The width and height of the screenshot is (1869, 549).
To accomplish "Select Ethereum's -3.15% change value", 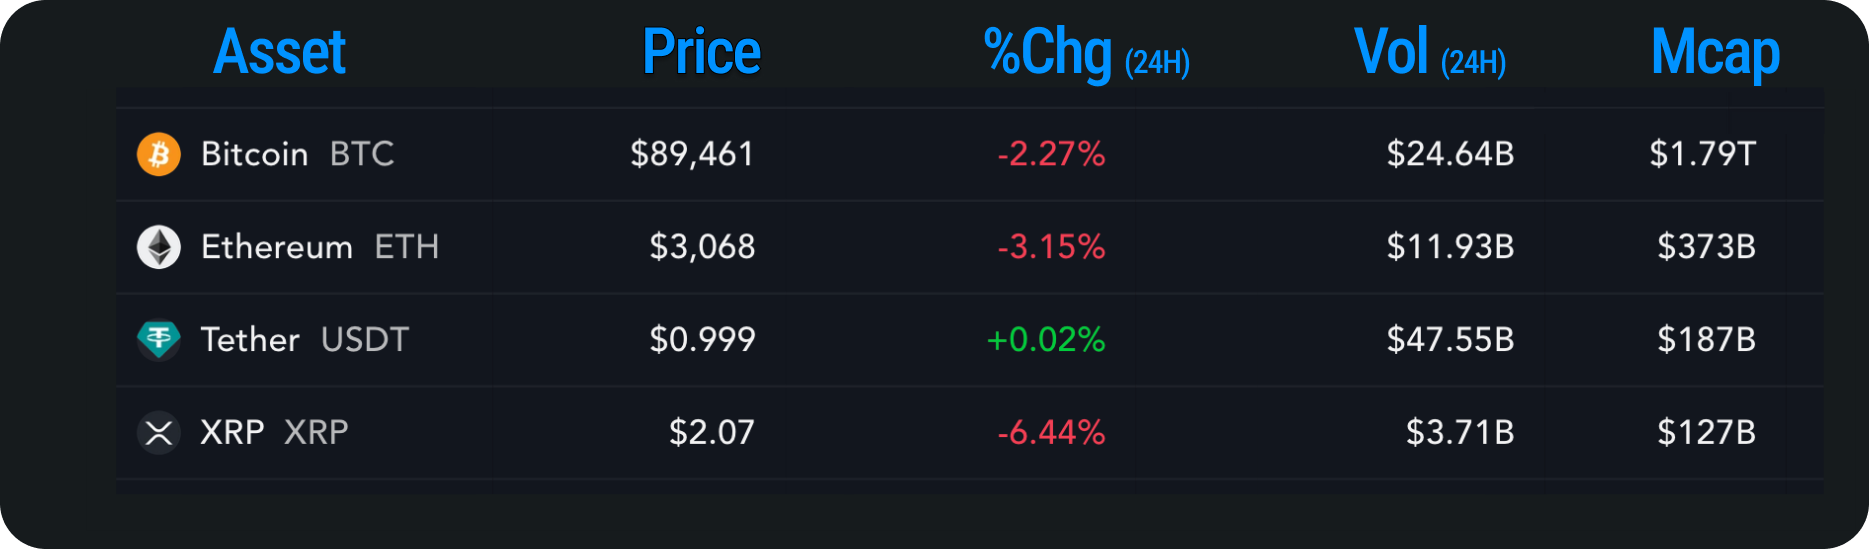I will coord(1051,247).
